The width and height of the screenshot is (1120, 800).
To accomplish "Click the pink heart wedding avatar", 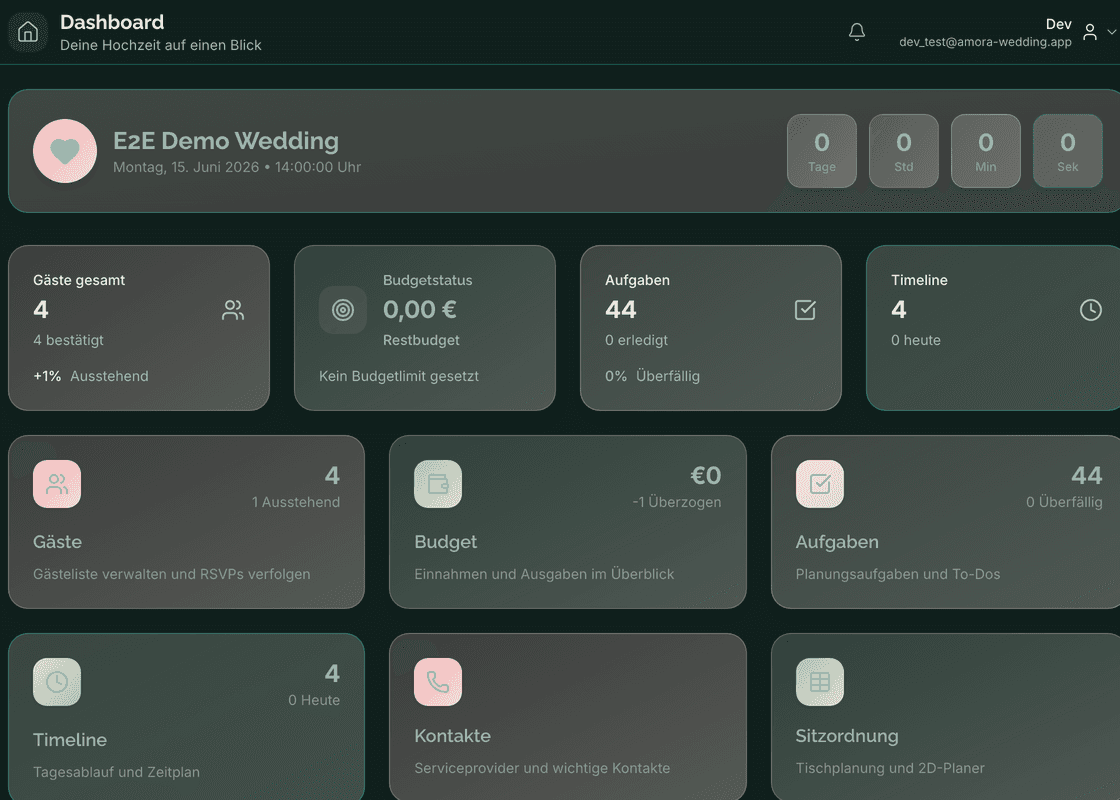I will 65,151.
